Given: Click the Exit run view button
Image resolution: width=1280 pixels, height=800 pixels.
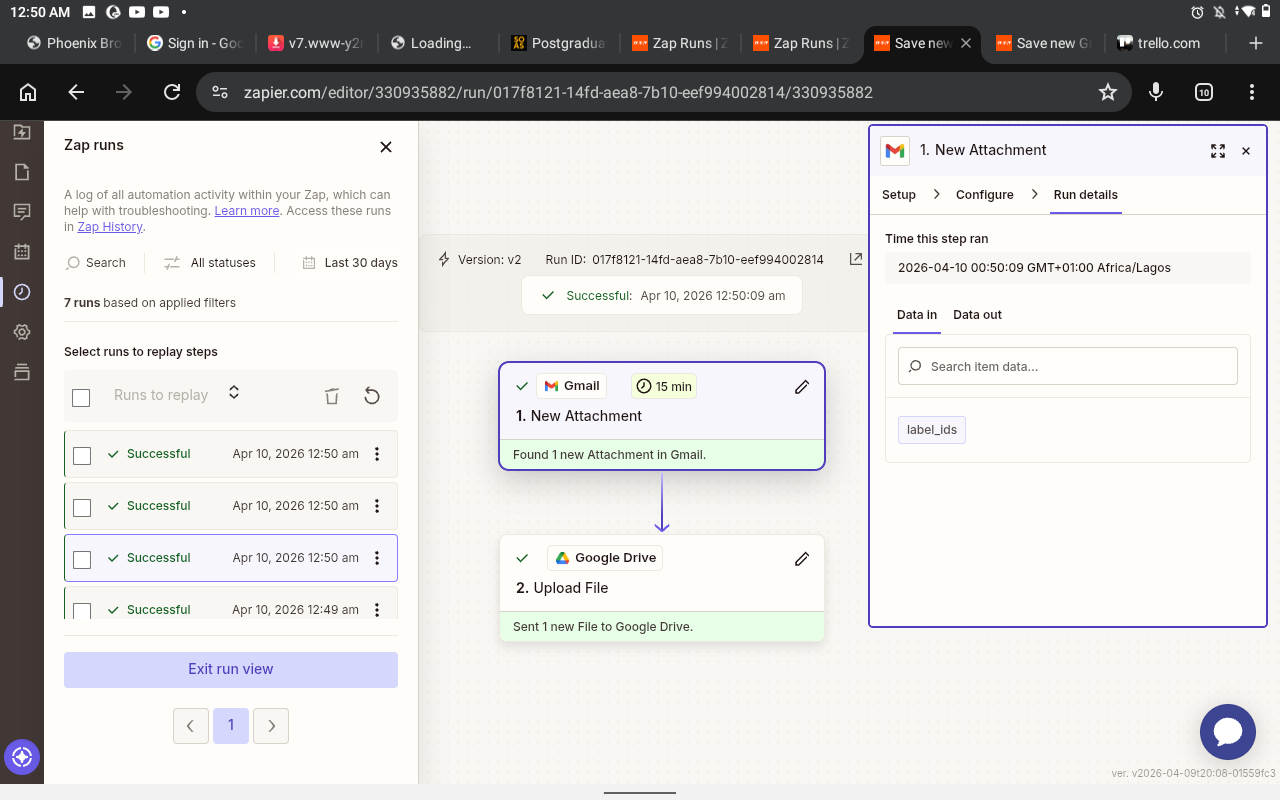Looking at the screenshot, I should 230,669.
